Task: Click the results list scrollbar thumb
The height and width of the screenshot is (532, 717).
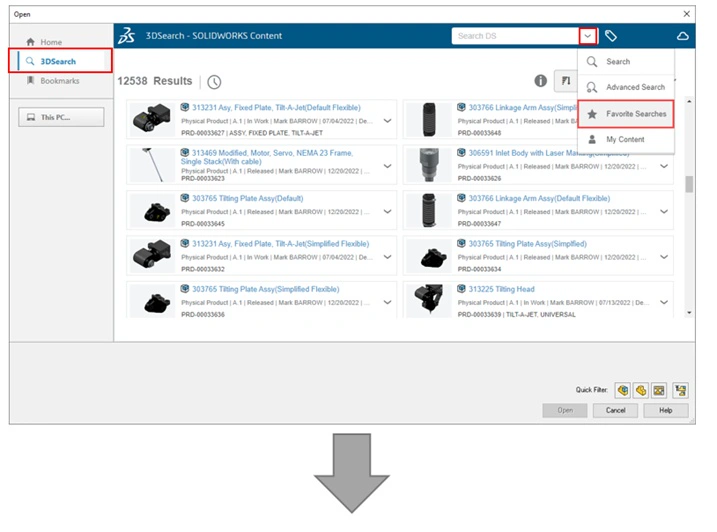Action: click(x=689, y=184)
